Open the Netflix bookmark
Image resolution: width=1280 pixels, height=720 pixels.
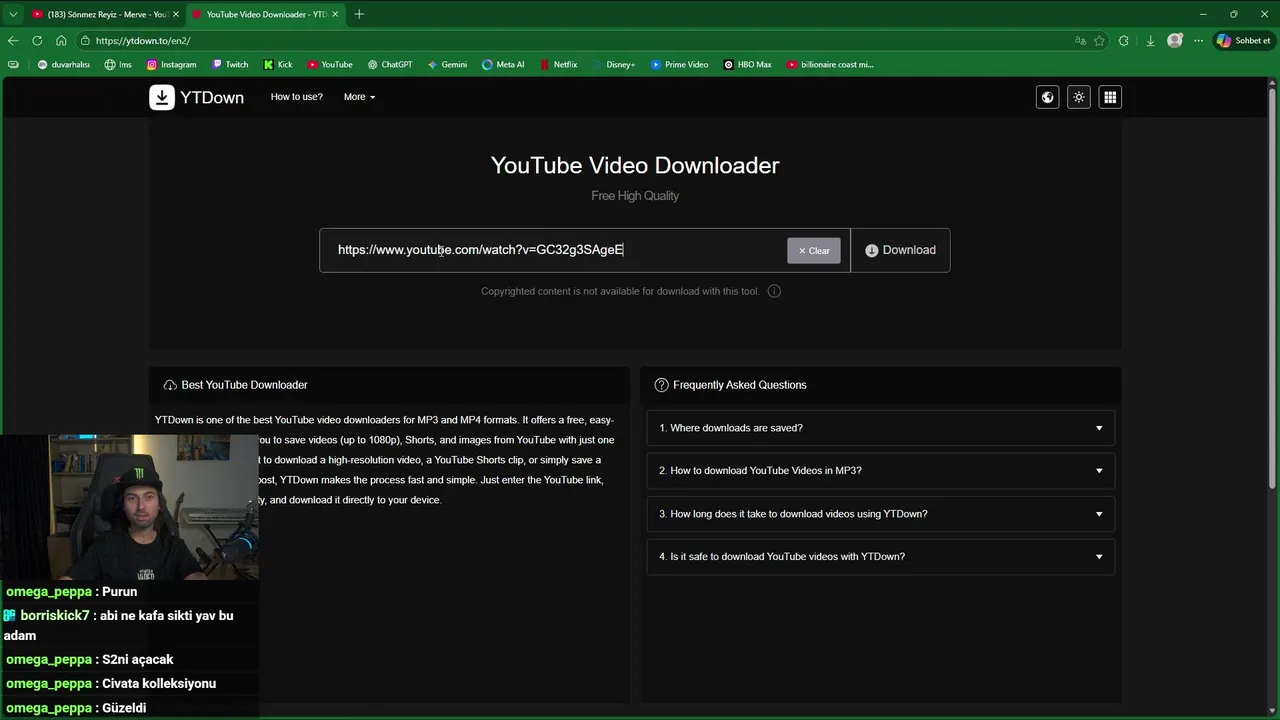coord(558,64)
